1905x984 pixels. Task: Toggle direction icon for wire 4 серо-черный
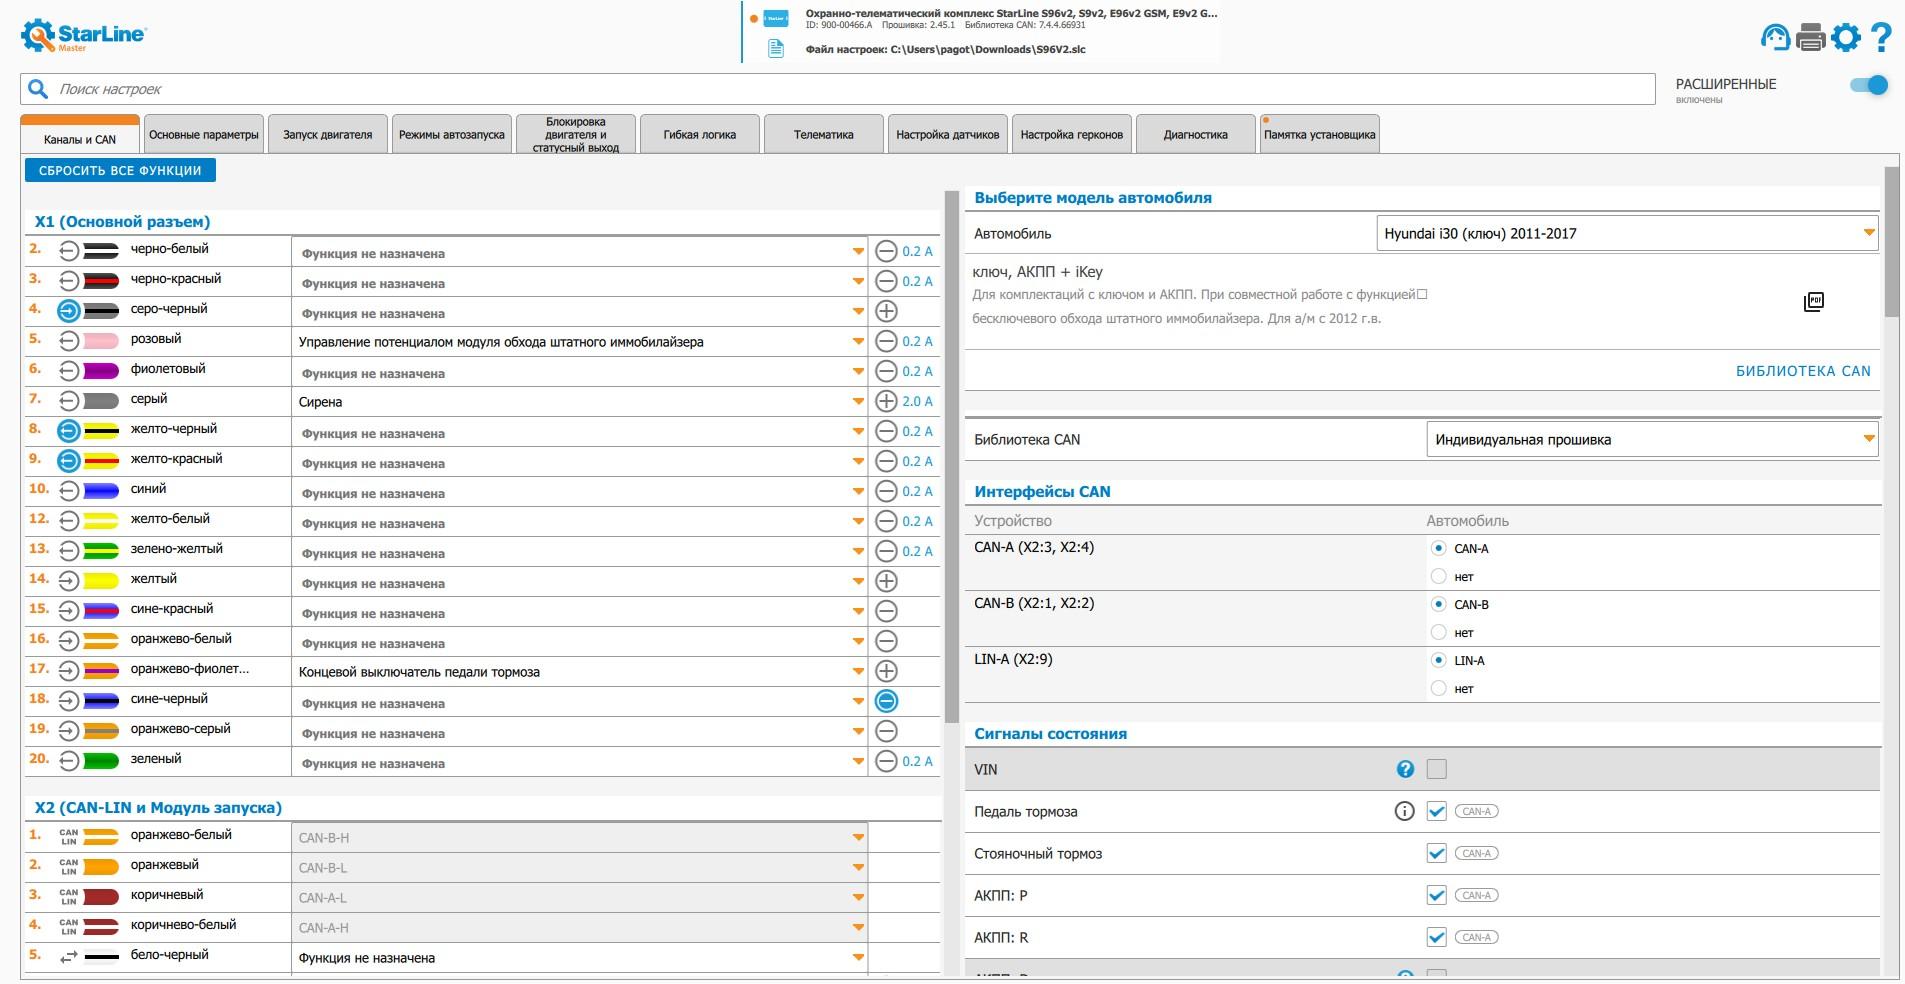[x=68, y=311]
